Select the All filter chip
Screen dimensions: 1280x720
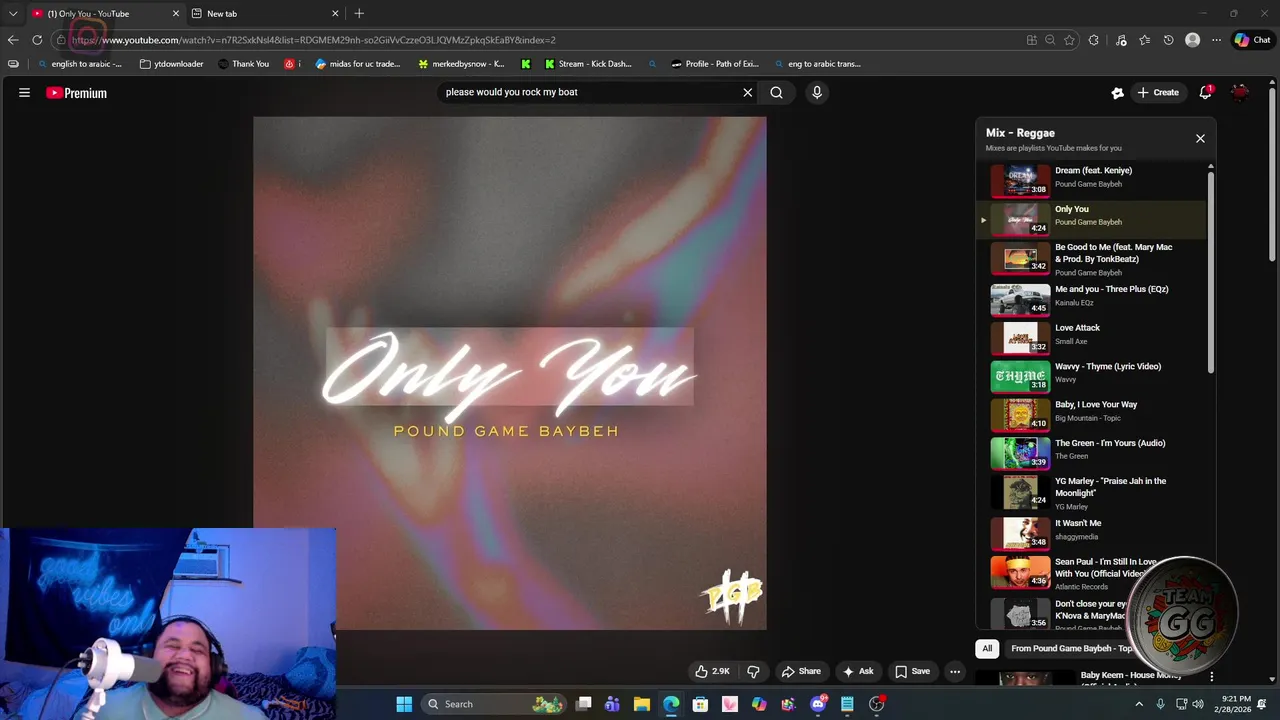pos(987,648)
